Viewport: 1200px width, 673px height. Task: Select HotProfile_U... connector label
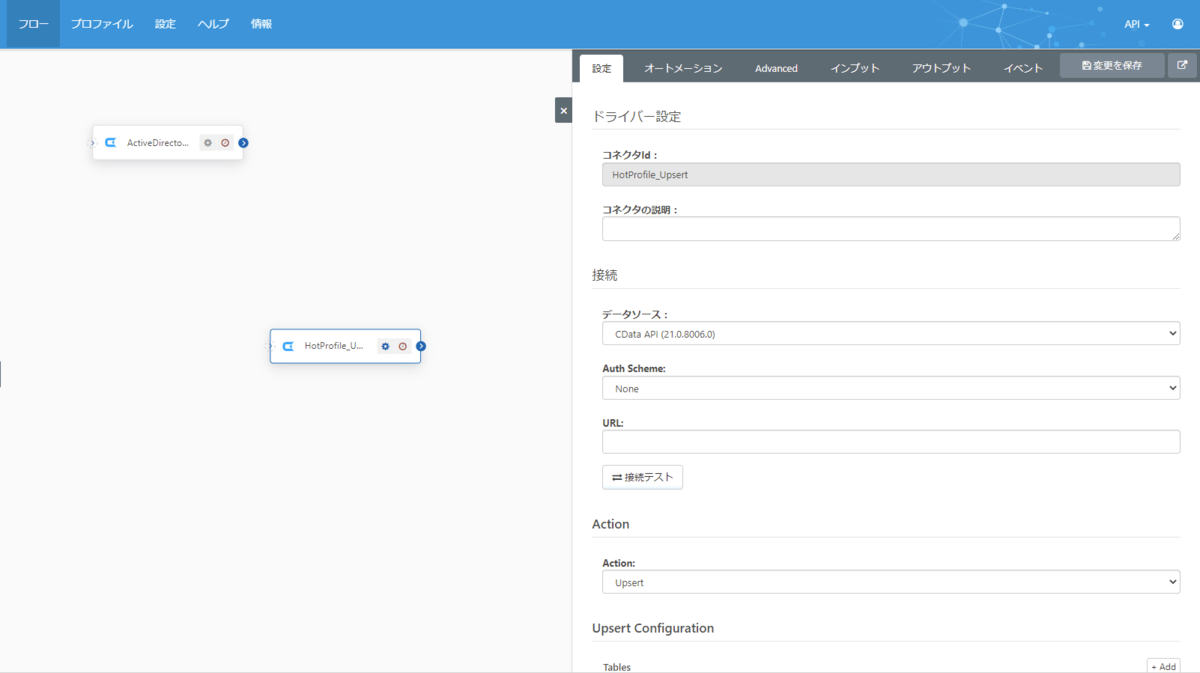(x=334, y=346)
